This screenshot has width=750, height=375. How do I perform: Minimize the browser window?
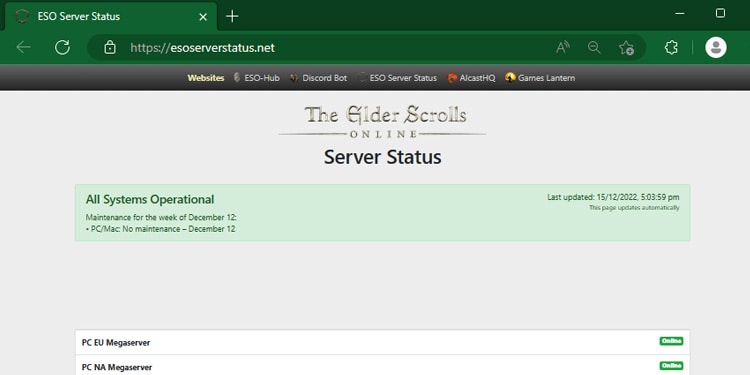(x=679, y=14)
